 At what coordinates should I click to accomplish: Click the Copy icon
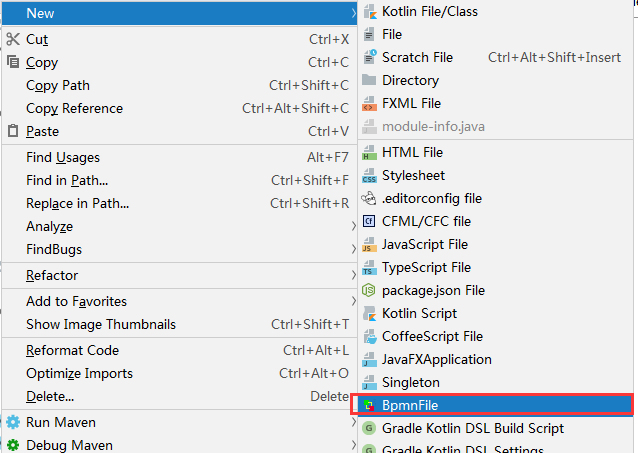coord(13,62)
